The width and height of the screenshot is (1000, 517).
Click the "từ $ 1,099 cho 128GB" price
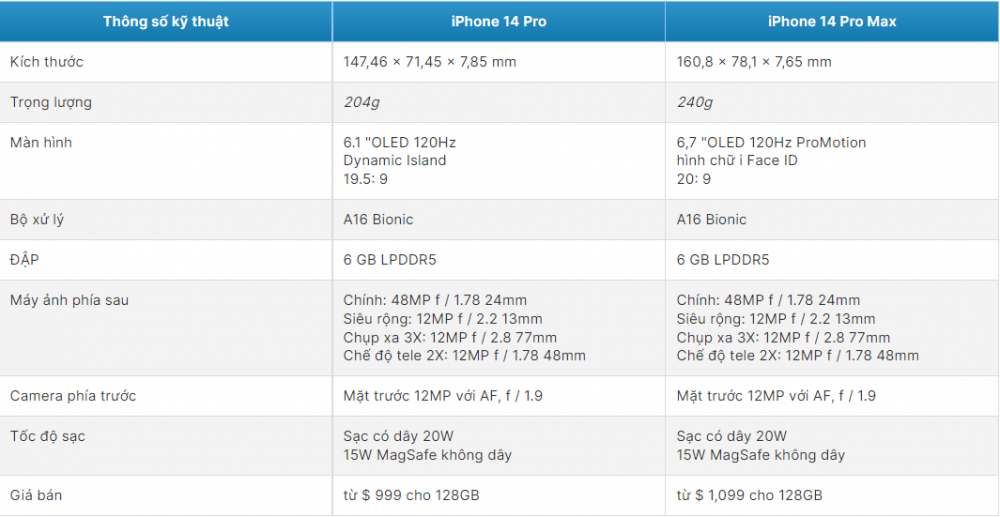[x=750, y=496]
